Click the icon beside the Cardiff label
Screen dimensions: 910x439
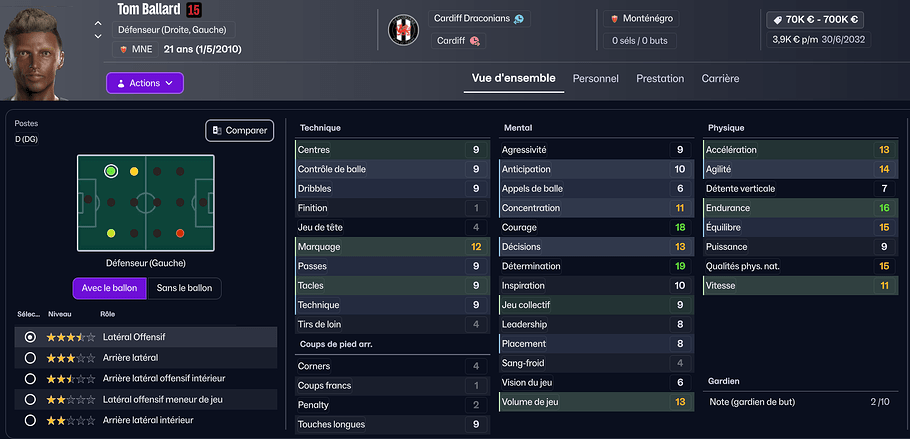(x=474, y=41)
